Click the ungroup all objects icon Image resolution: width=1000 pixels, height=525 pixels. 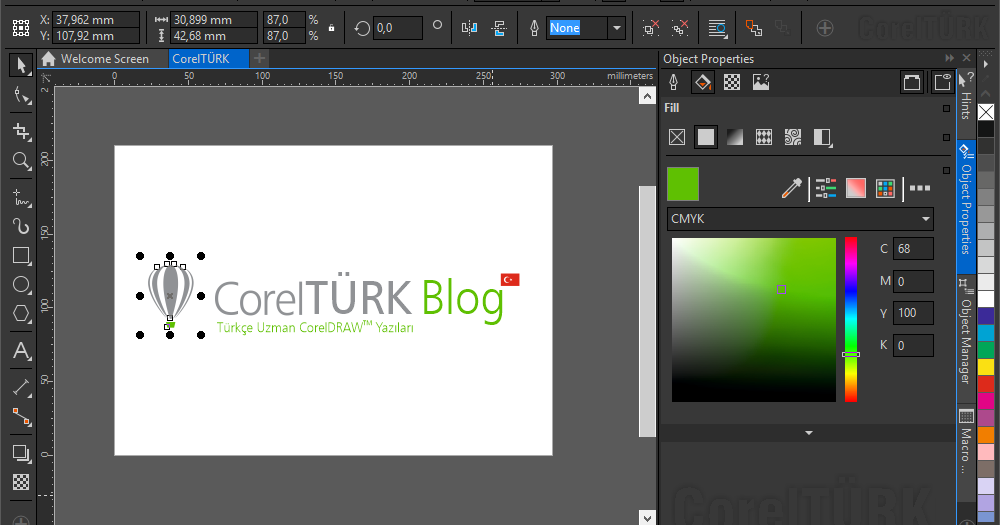(680, 27)
